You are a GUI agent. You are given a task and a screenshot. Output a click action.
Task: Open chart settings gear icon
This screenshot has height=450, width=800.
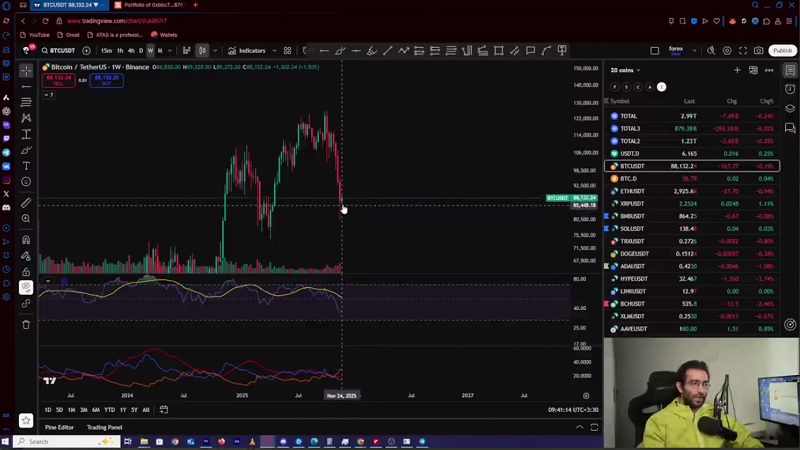point(727,51)
